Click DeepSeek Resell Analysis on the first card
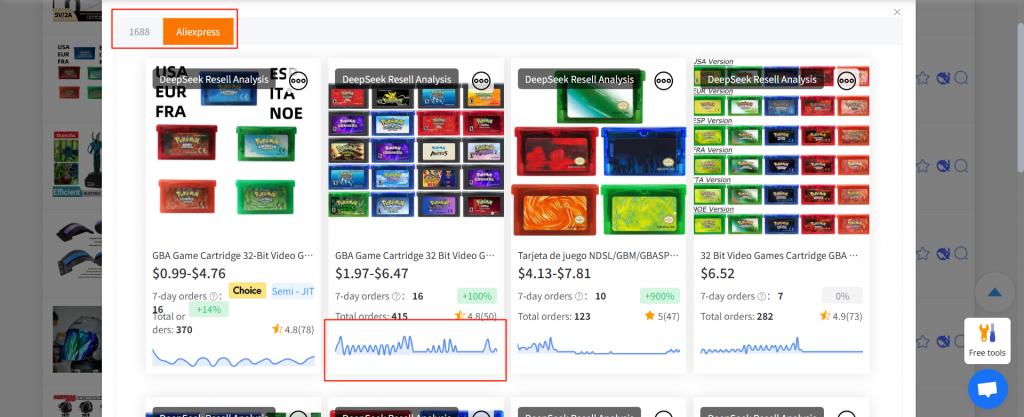1024x417 pixels. click(215, 79)
